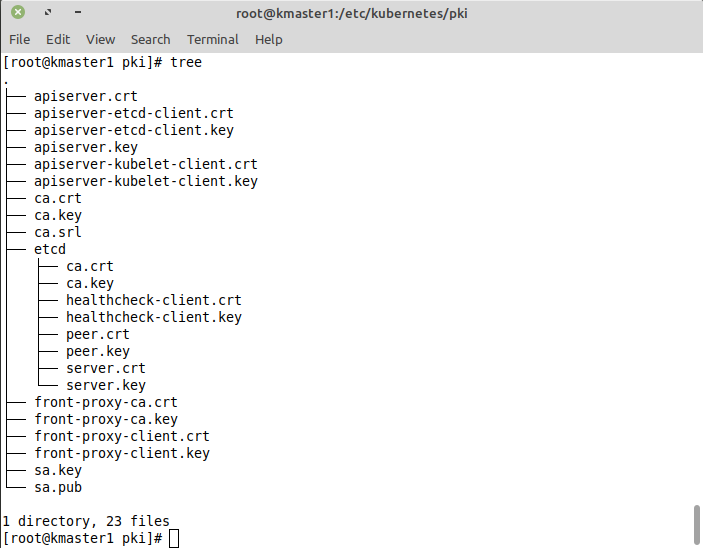703x548 pixels.
Task: Click sa.pub at the tree bottom
Action: click(58, 487)
